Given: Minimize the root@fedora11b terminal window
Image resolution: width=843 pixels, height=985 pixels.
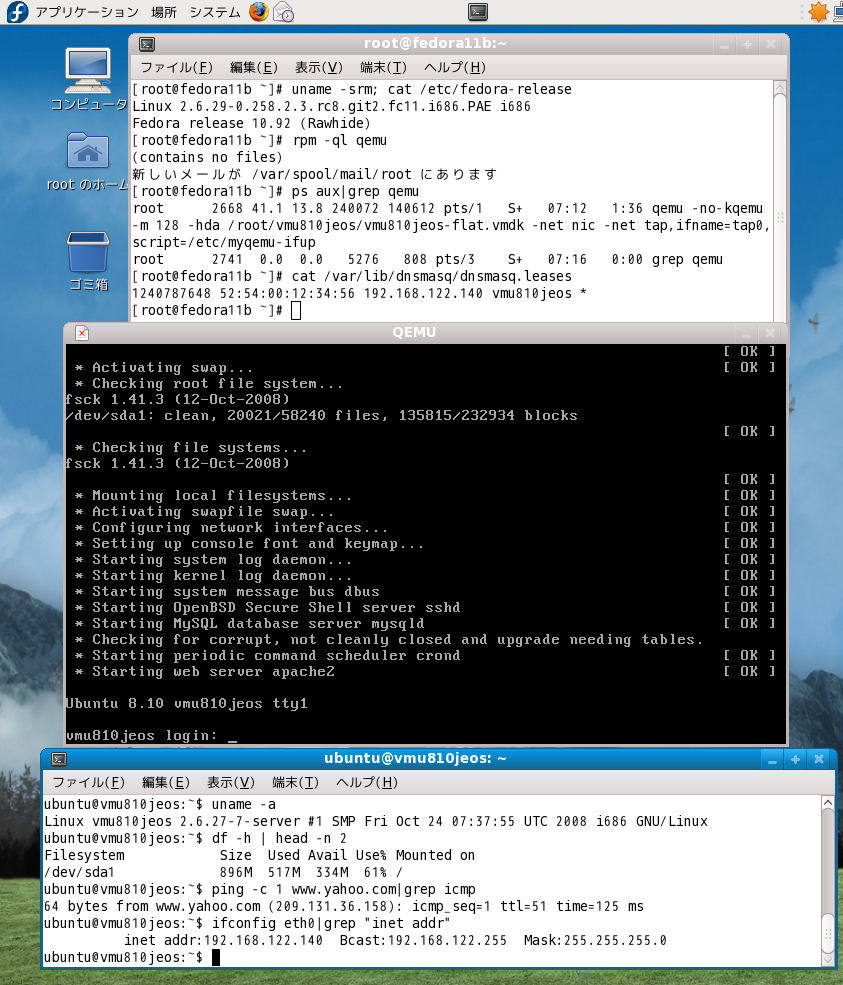Looking at the screenshot, I should (x=724, y=45).
